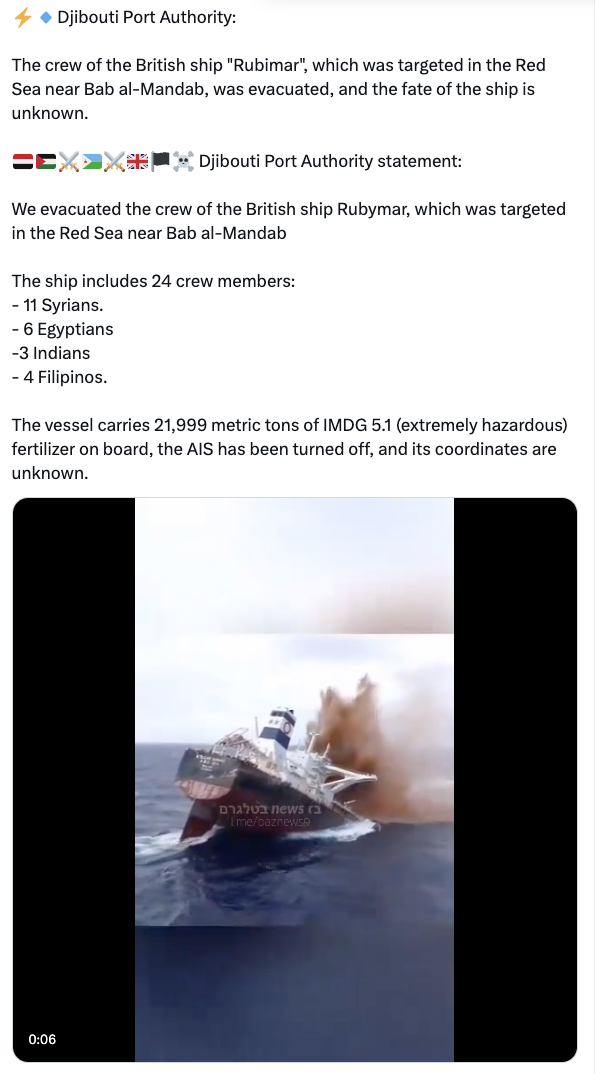Click the Palestine flag emoji
This screenshot has height=1074, width=596.
[x=46, y=162]
